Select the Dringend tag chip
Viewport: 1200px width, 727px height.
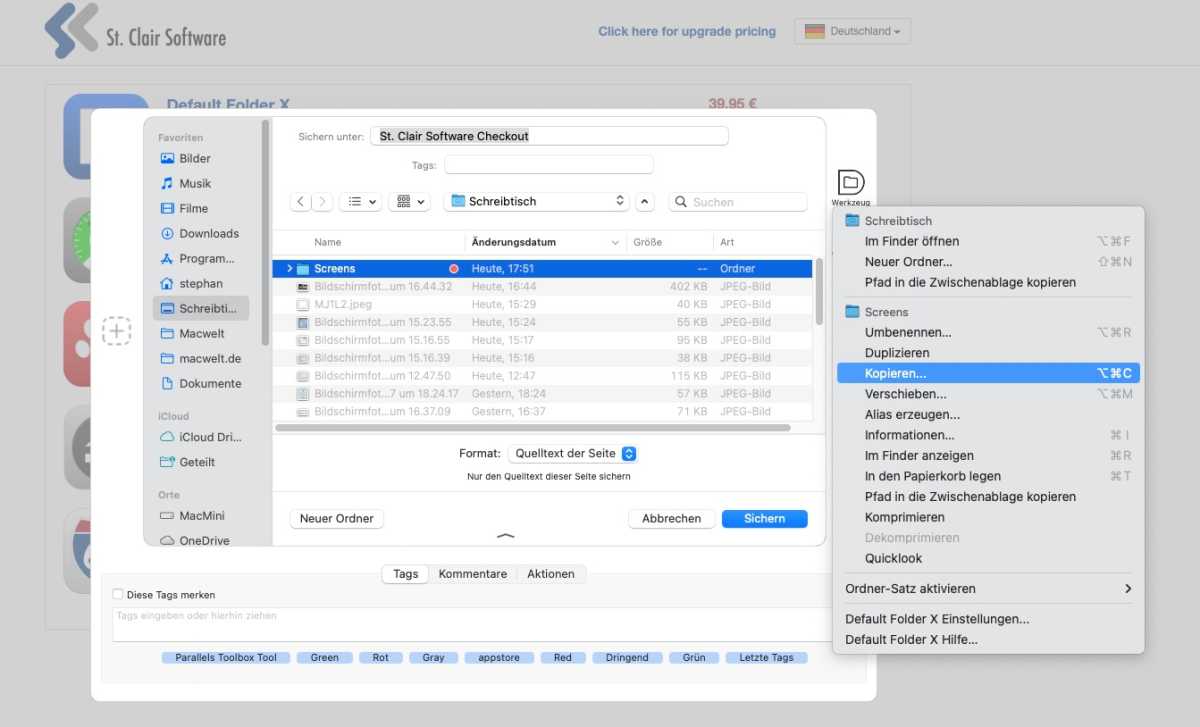628,657
